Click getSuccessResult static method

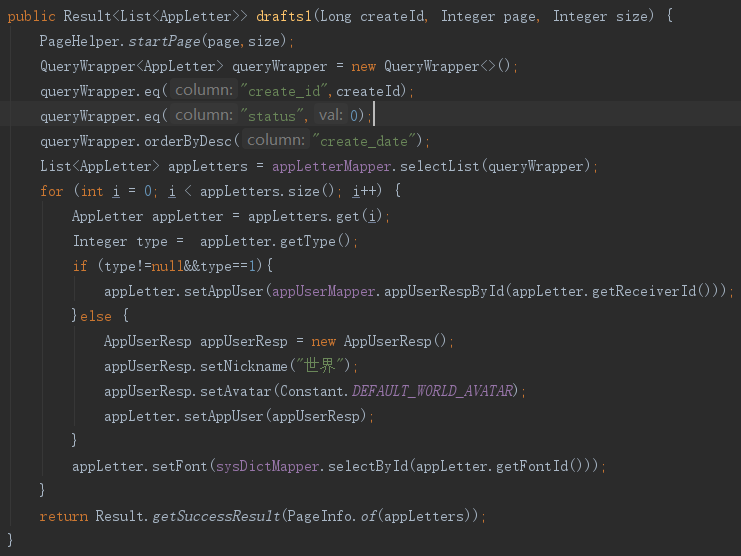tap(216, 517)
